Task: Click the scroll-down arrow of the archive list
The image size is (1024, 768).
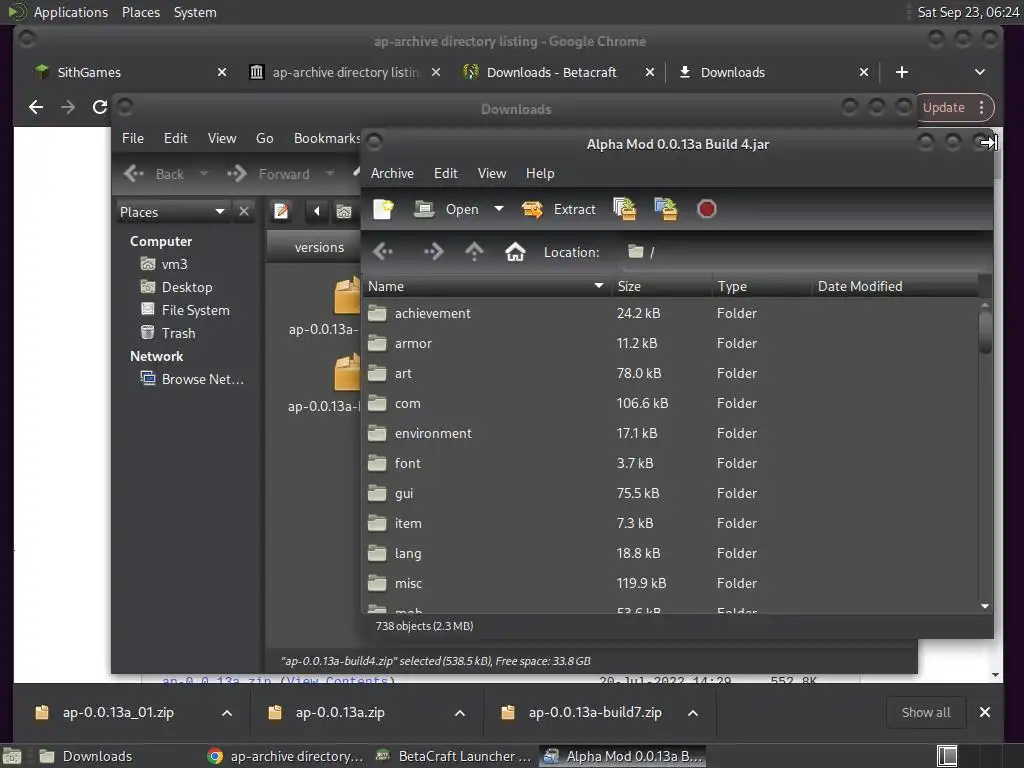Action: tap(985, 606)
